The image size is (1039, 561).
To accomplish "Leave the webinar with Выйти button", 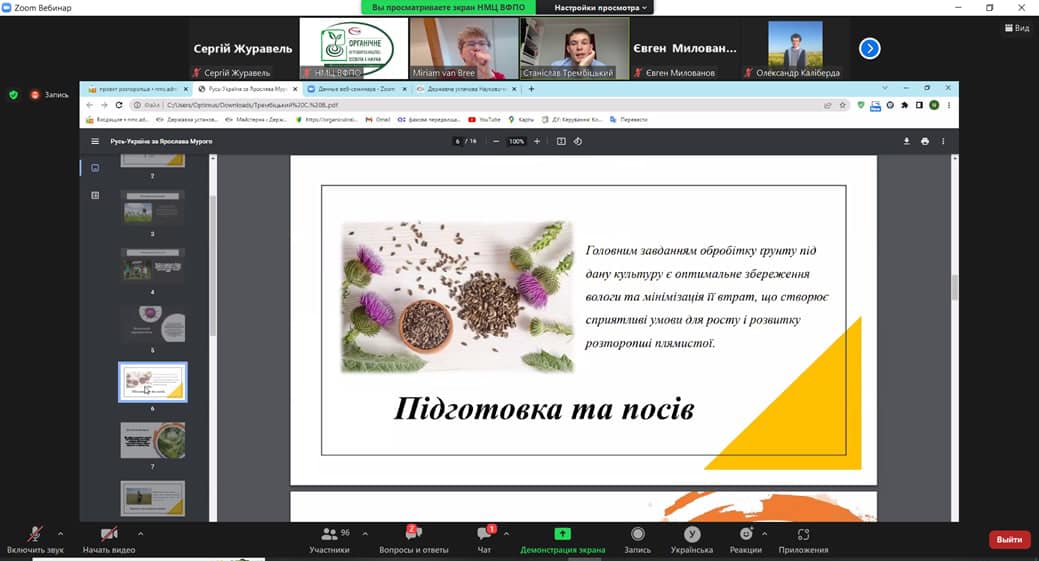I will 1009,539.
